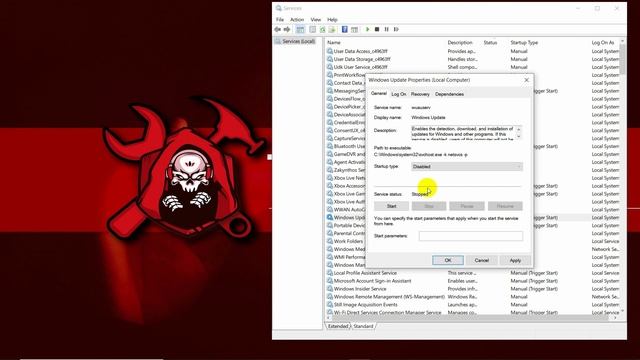Viewport: 640px width, 360px height.
Task: Click the Export List toolbar icon
Action: click(332, 29)
